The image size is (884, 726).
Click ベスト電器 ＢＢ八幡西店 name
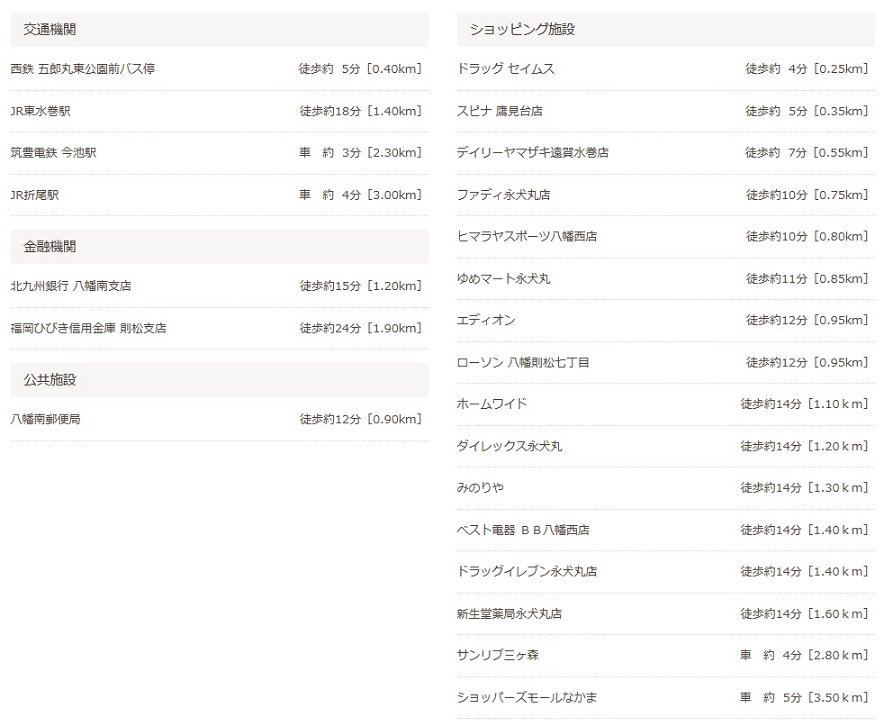pyautogui.click(x=523, y=530)
